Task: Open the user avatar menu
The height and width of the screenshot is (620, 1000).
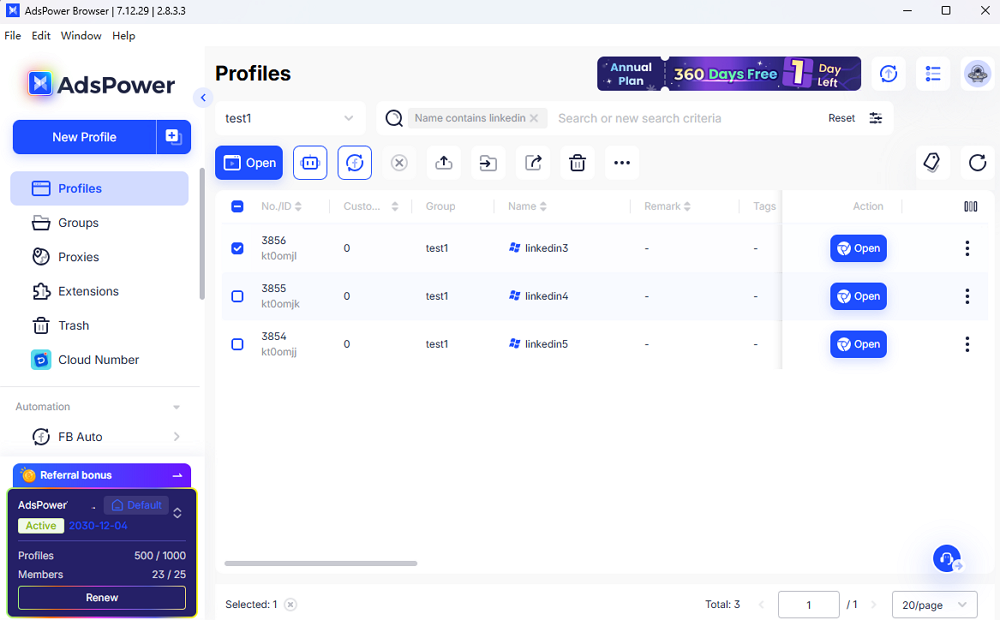Action: click(977, 73)
